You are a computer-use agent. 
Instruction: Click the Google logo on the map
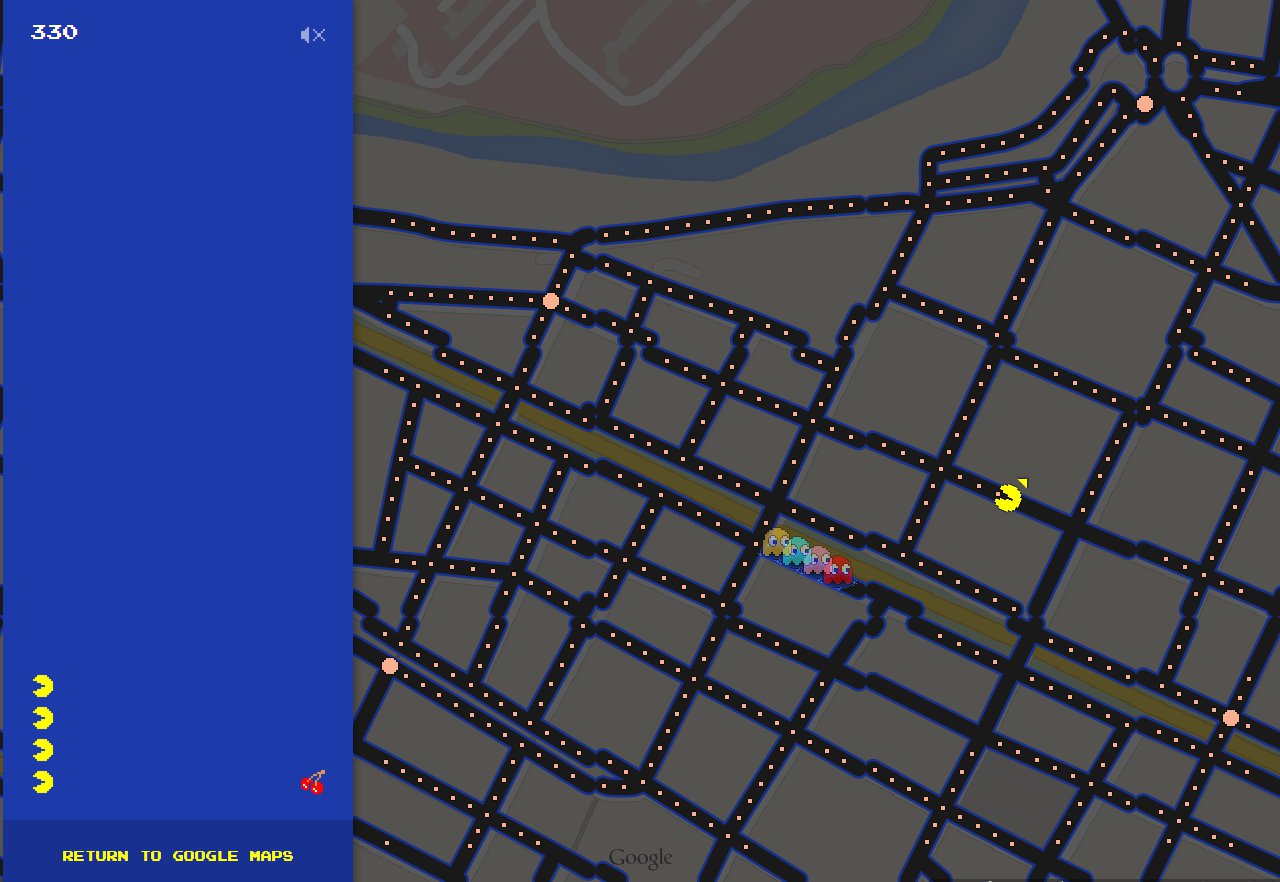[x=640, y=858]
